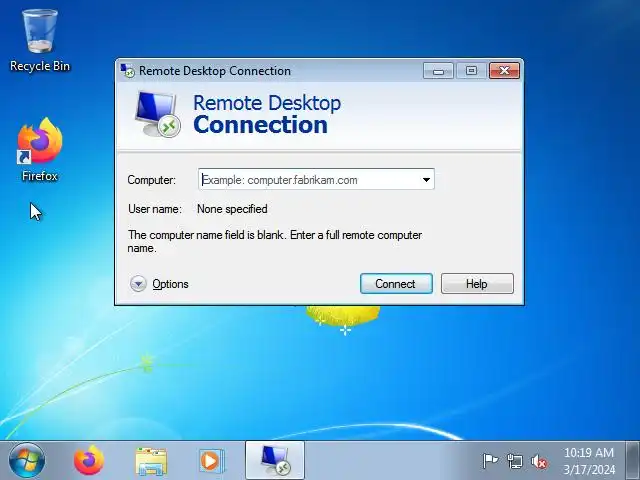The width and height of the screenshot is (640, 480).
Task: Select the Firefox desktop shortcut
Action: (40, 149)
